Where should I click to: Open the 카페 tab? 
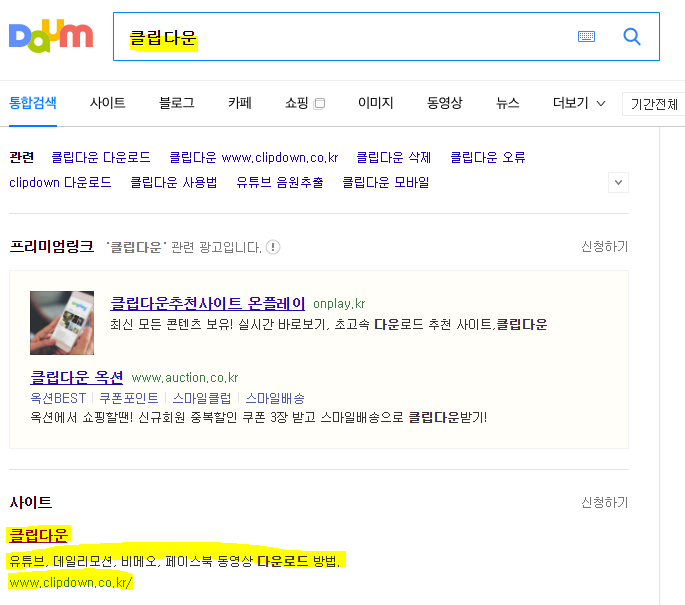click(x=239, y=103)
